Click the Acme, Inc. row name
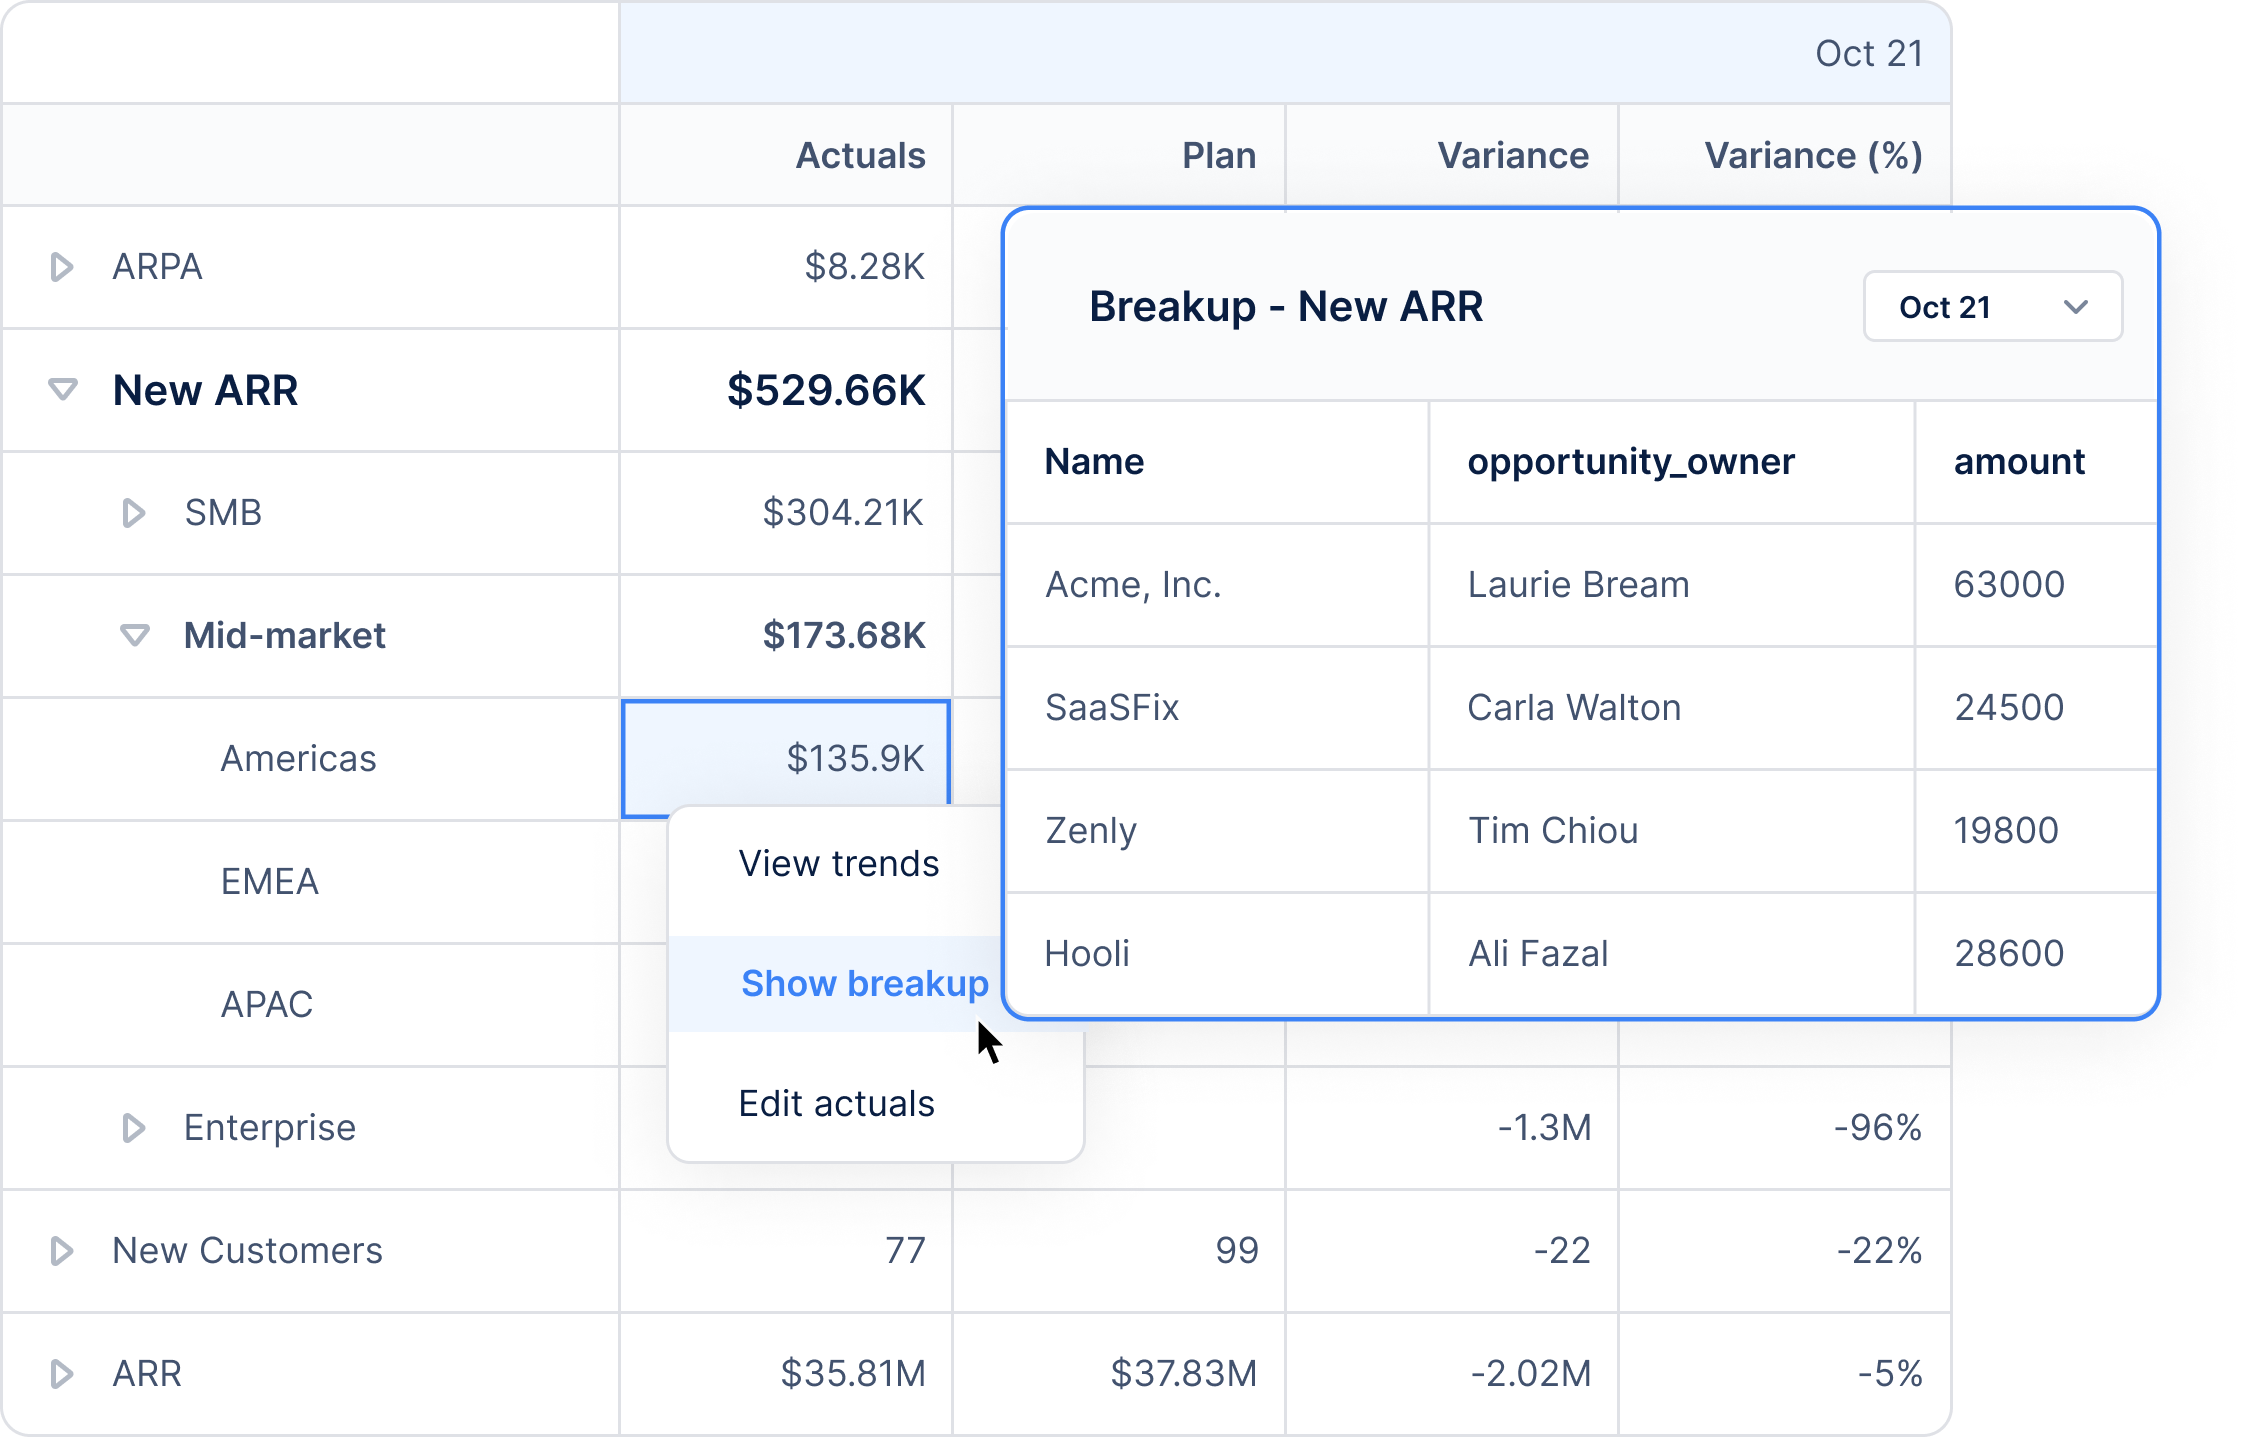Viewport: 2258px width, 1437px height. pyautogui.click(x=1133, y=585)
